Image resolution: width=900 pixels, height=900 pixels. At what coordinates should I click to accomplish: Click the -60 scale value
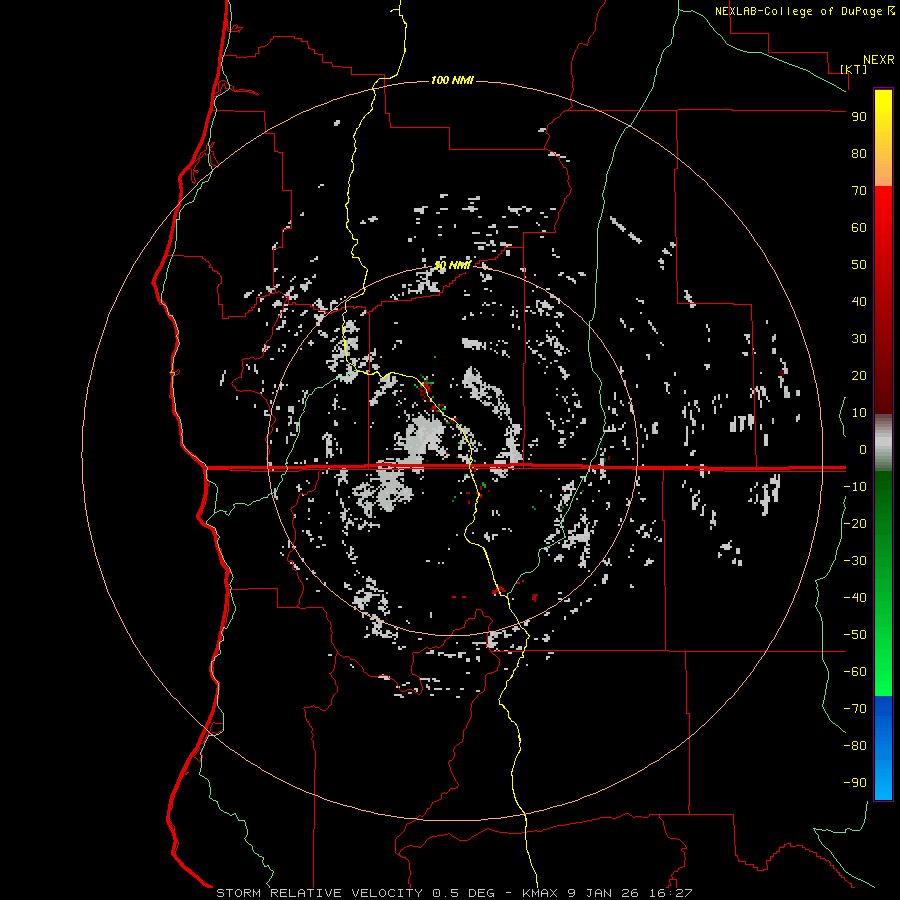point(855,672)
